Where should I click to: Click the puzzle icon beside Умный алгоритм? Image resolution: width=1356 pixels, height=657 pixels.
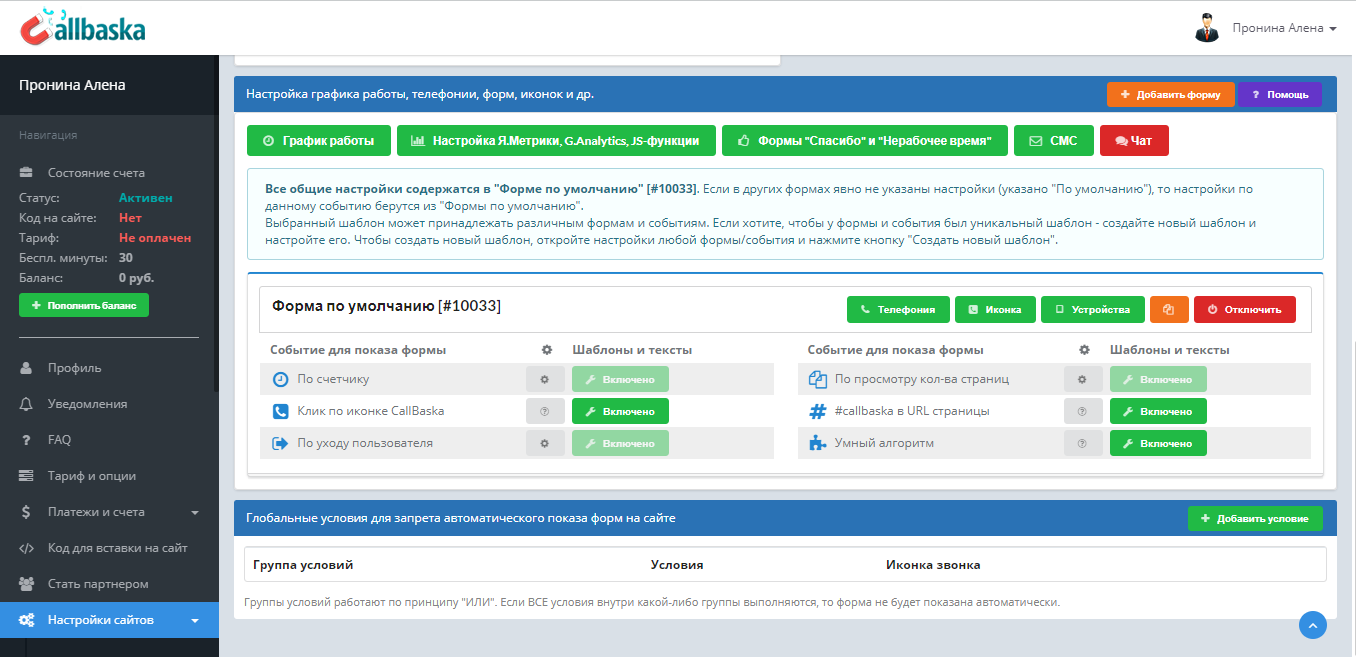tap(817, 443)
